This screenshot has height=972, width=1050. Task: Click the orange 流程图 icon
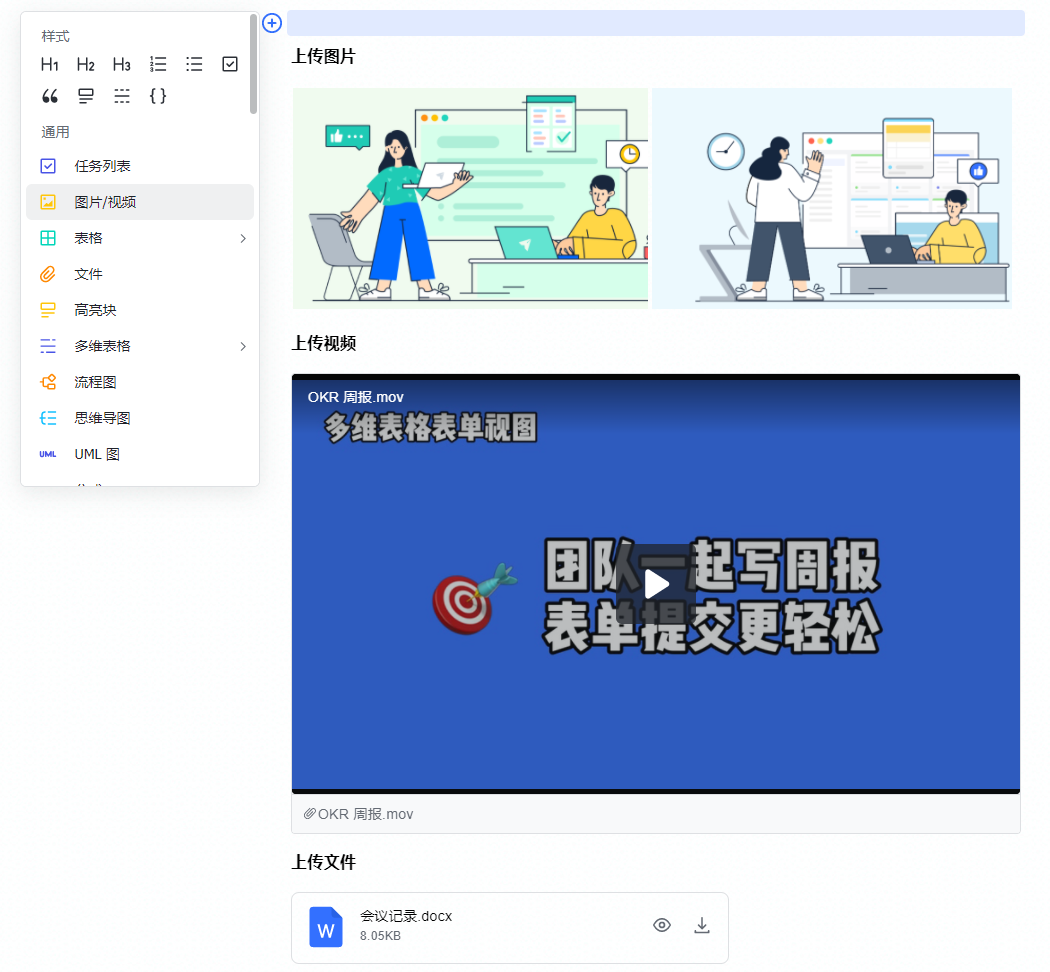48,382
